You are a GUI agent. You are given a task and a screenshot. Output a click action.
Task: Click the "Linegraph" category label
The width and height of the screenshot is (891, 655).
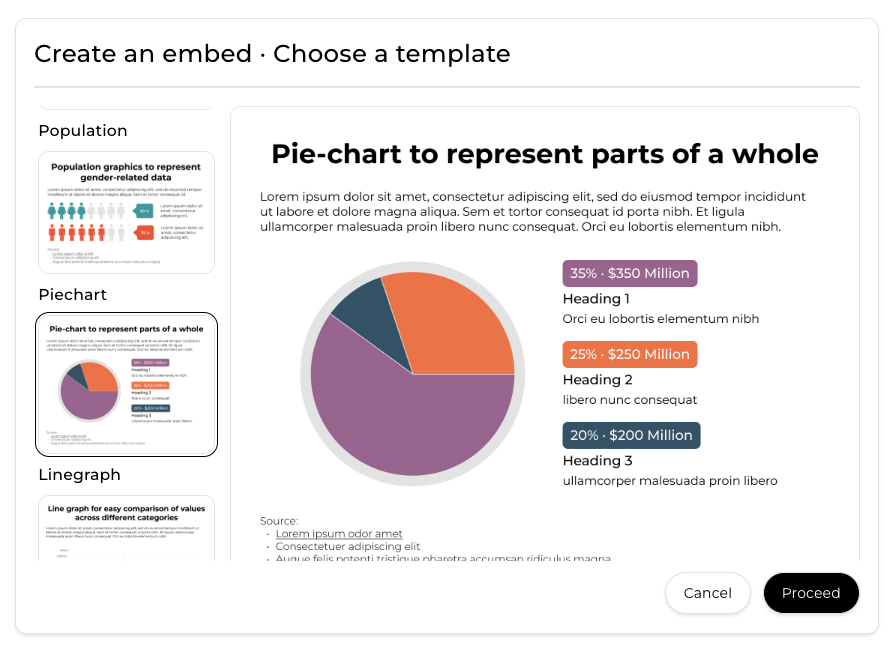(x=79, y=475)
